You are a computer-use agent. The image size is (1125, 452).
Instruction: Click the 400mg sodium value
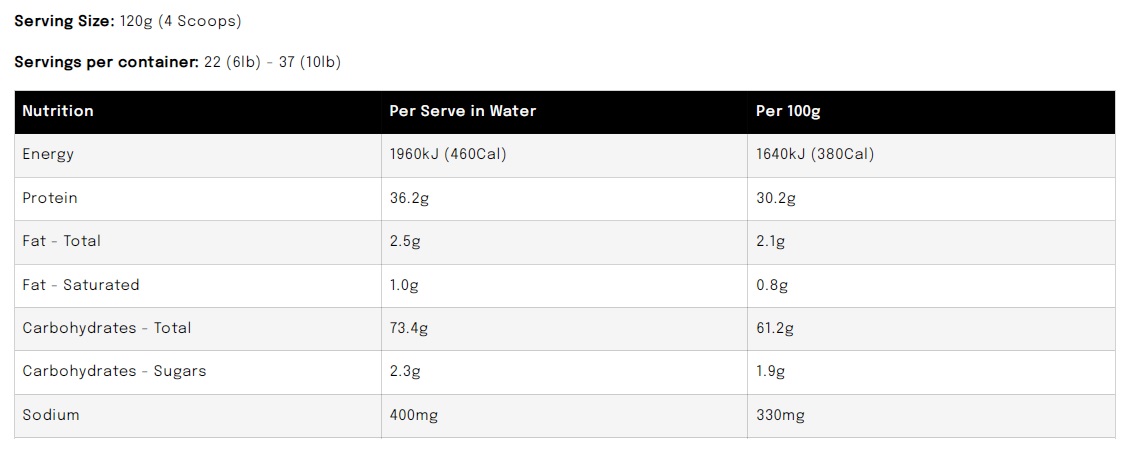[x=413, y=415]
